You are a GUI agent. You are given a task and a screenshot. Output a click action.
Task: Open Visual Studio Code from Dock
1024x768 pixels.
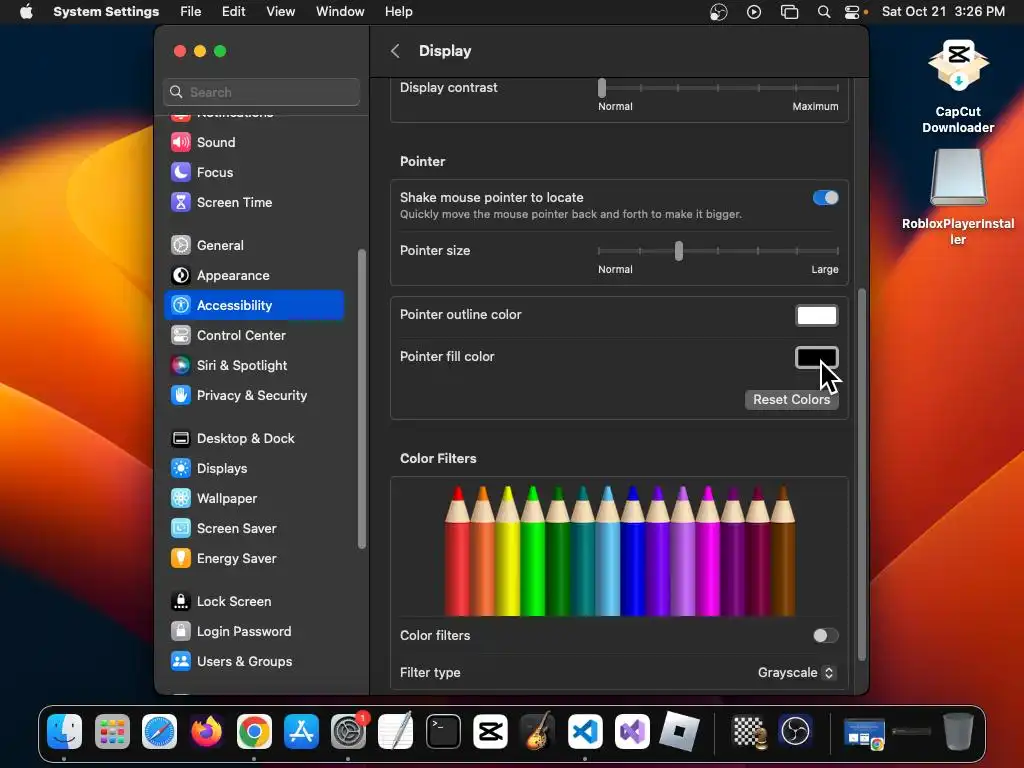click(x=585, y=731)
